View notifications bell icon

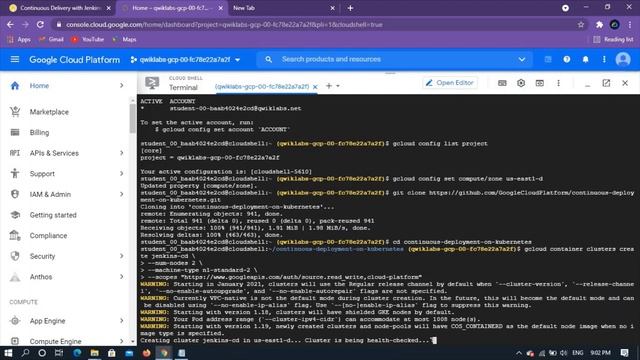(585, 60)
